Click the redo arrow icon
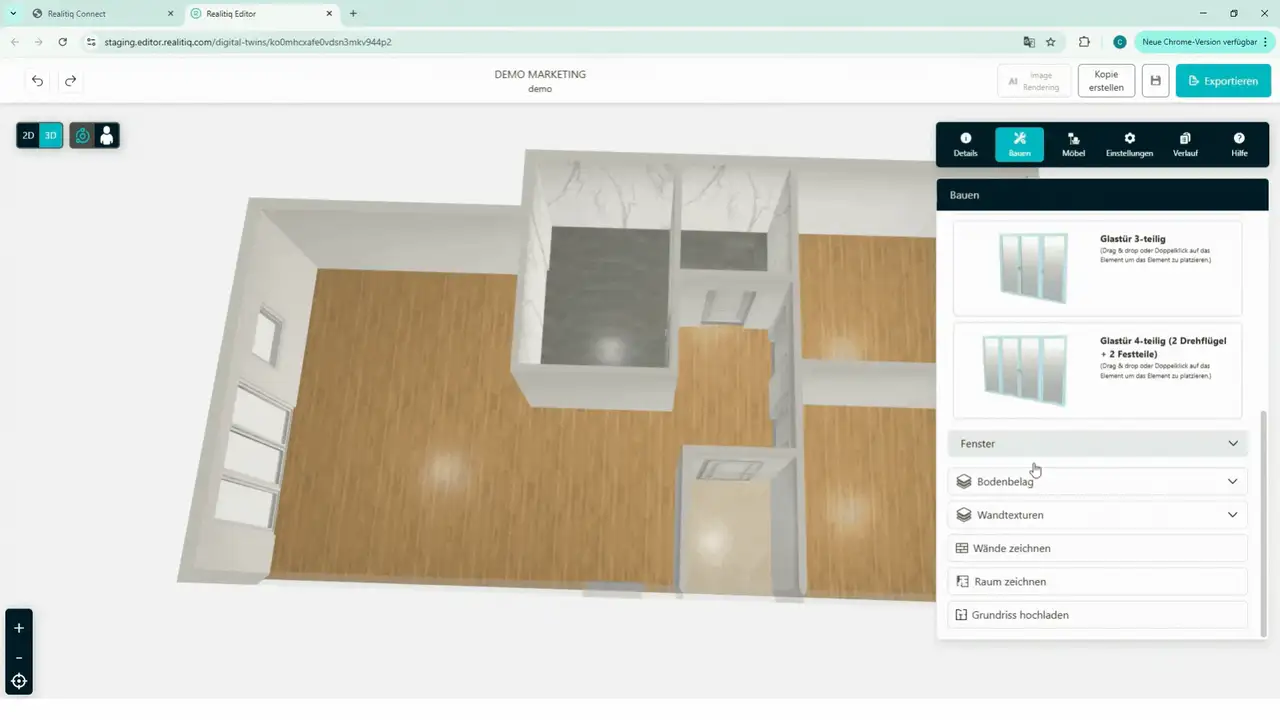This screenshot has height=720, width=1280. pyautogui.click(x=71, y=81)
